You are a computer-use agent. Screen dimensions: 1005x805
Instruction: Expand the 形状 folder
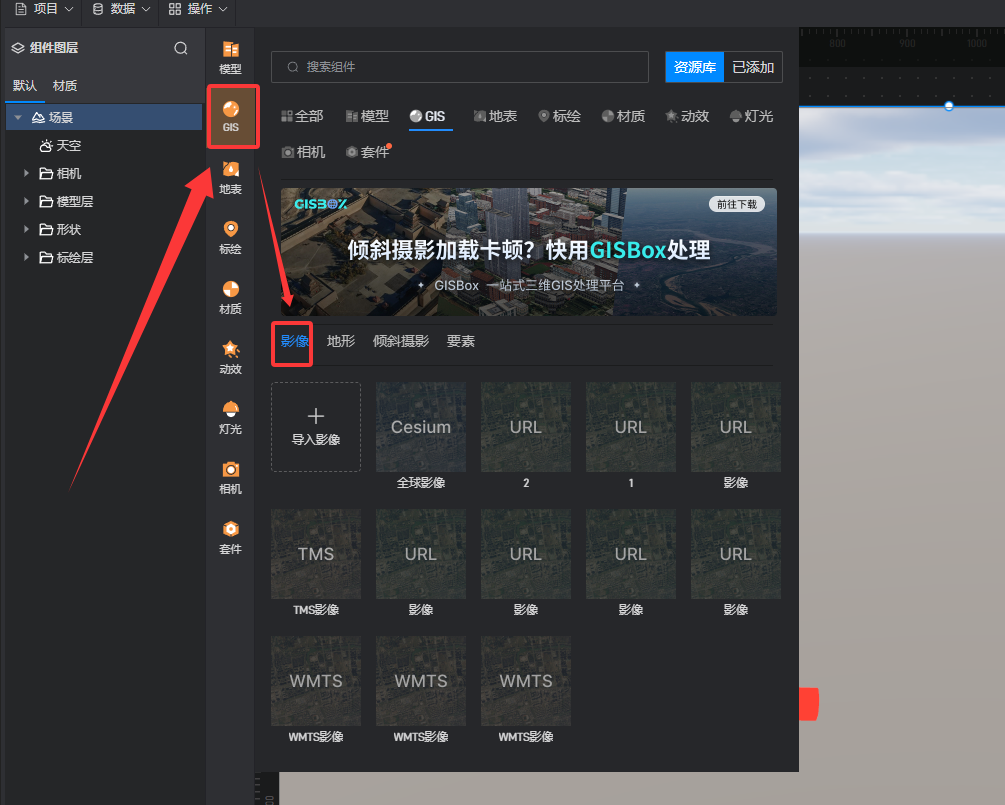tap(26, 229)
